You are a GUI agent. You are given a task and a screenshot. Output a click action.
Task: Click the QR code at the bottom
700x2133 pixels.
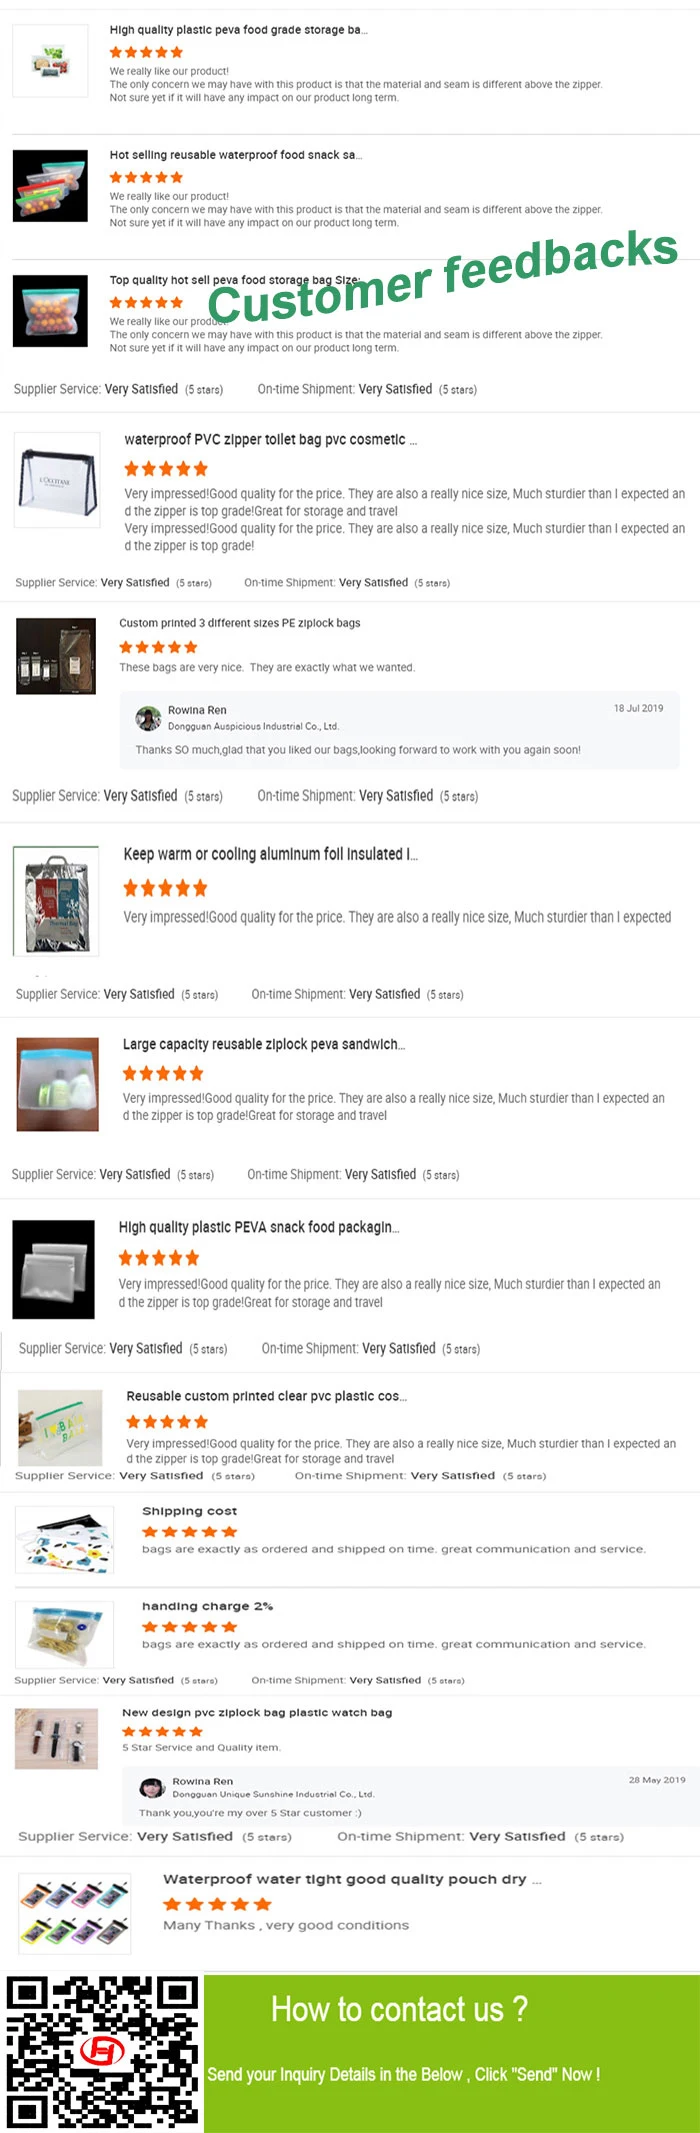click(x=102, y=2052)
